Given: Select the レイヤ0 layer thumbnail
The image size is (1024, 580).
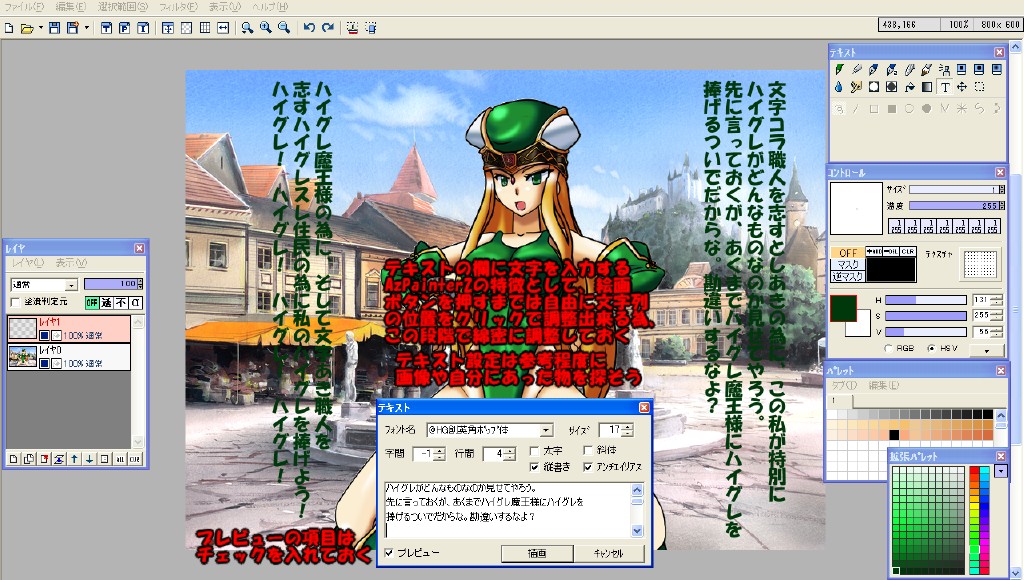Looking at the screenshot, I should 22,357.
